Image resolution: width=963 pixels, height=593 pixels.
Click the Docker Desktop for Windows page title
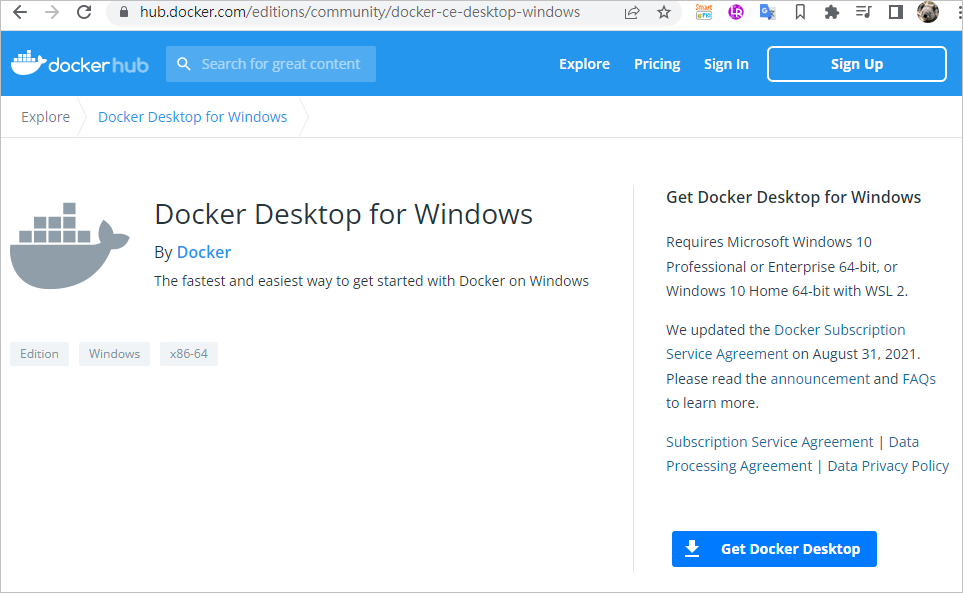click(x=343, y=214)
